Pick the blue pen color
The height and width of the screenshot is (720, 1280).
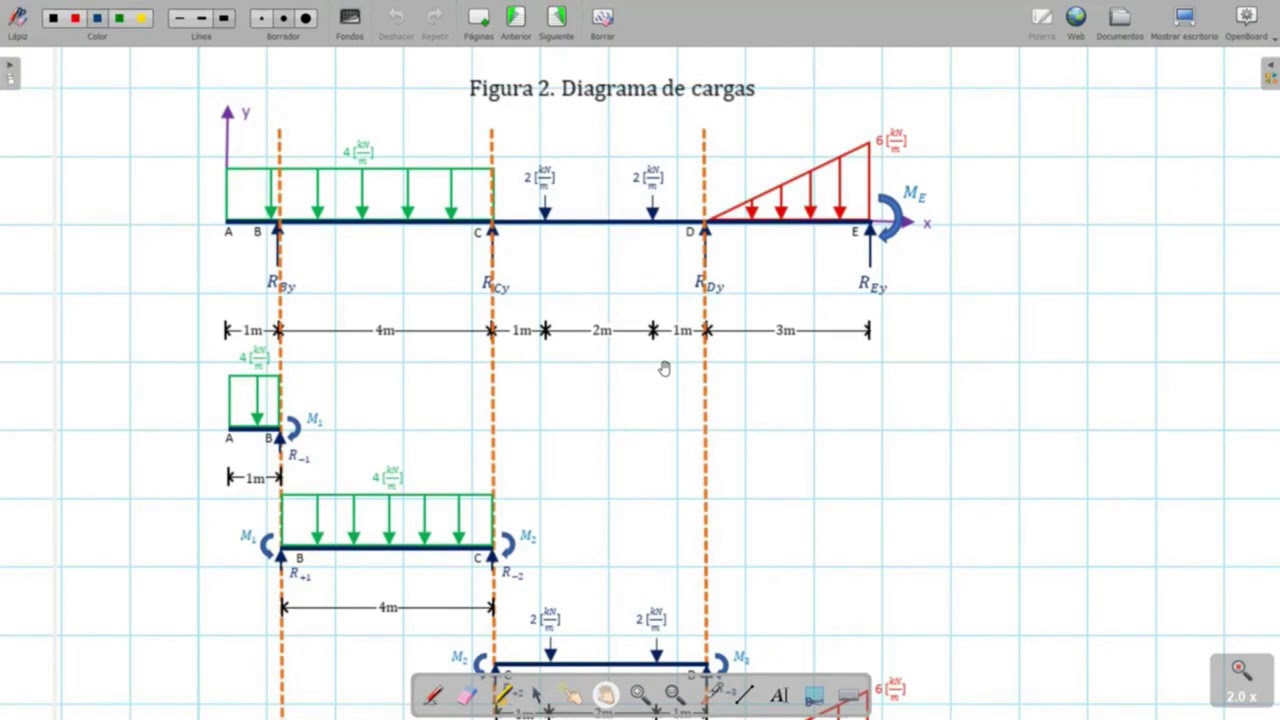[97, 18]
